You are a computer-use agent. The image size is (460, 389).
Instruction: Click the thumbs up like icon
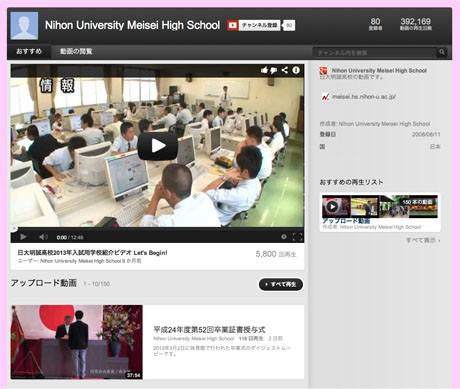click(x=264, y=70)
